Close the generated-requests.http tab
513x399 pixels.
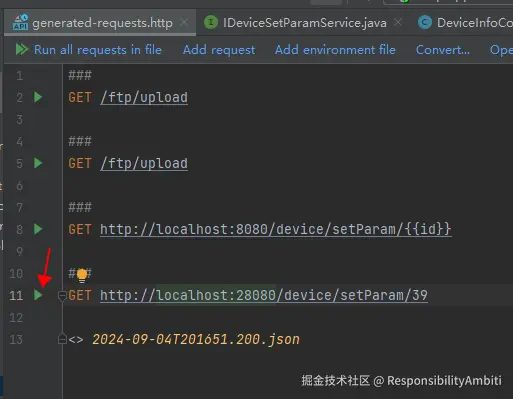tap(184, 22)
